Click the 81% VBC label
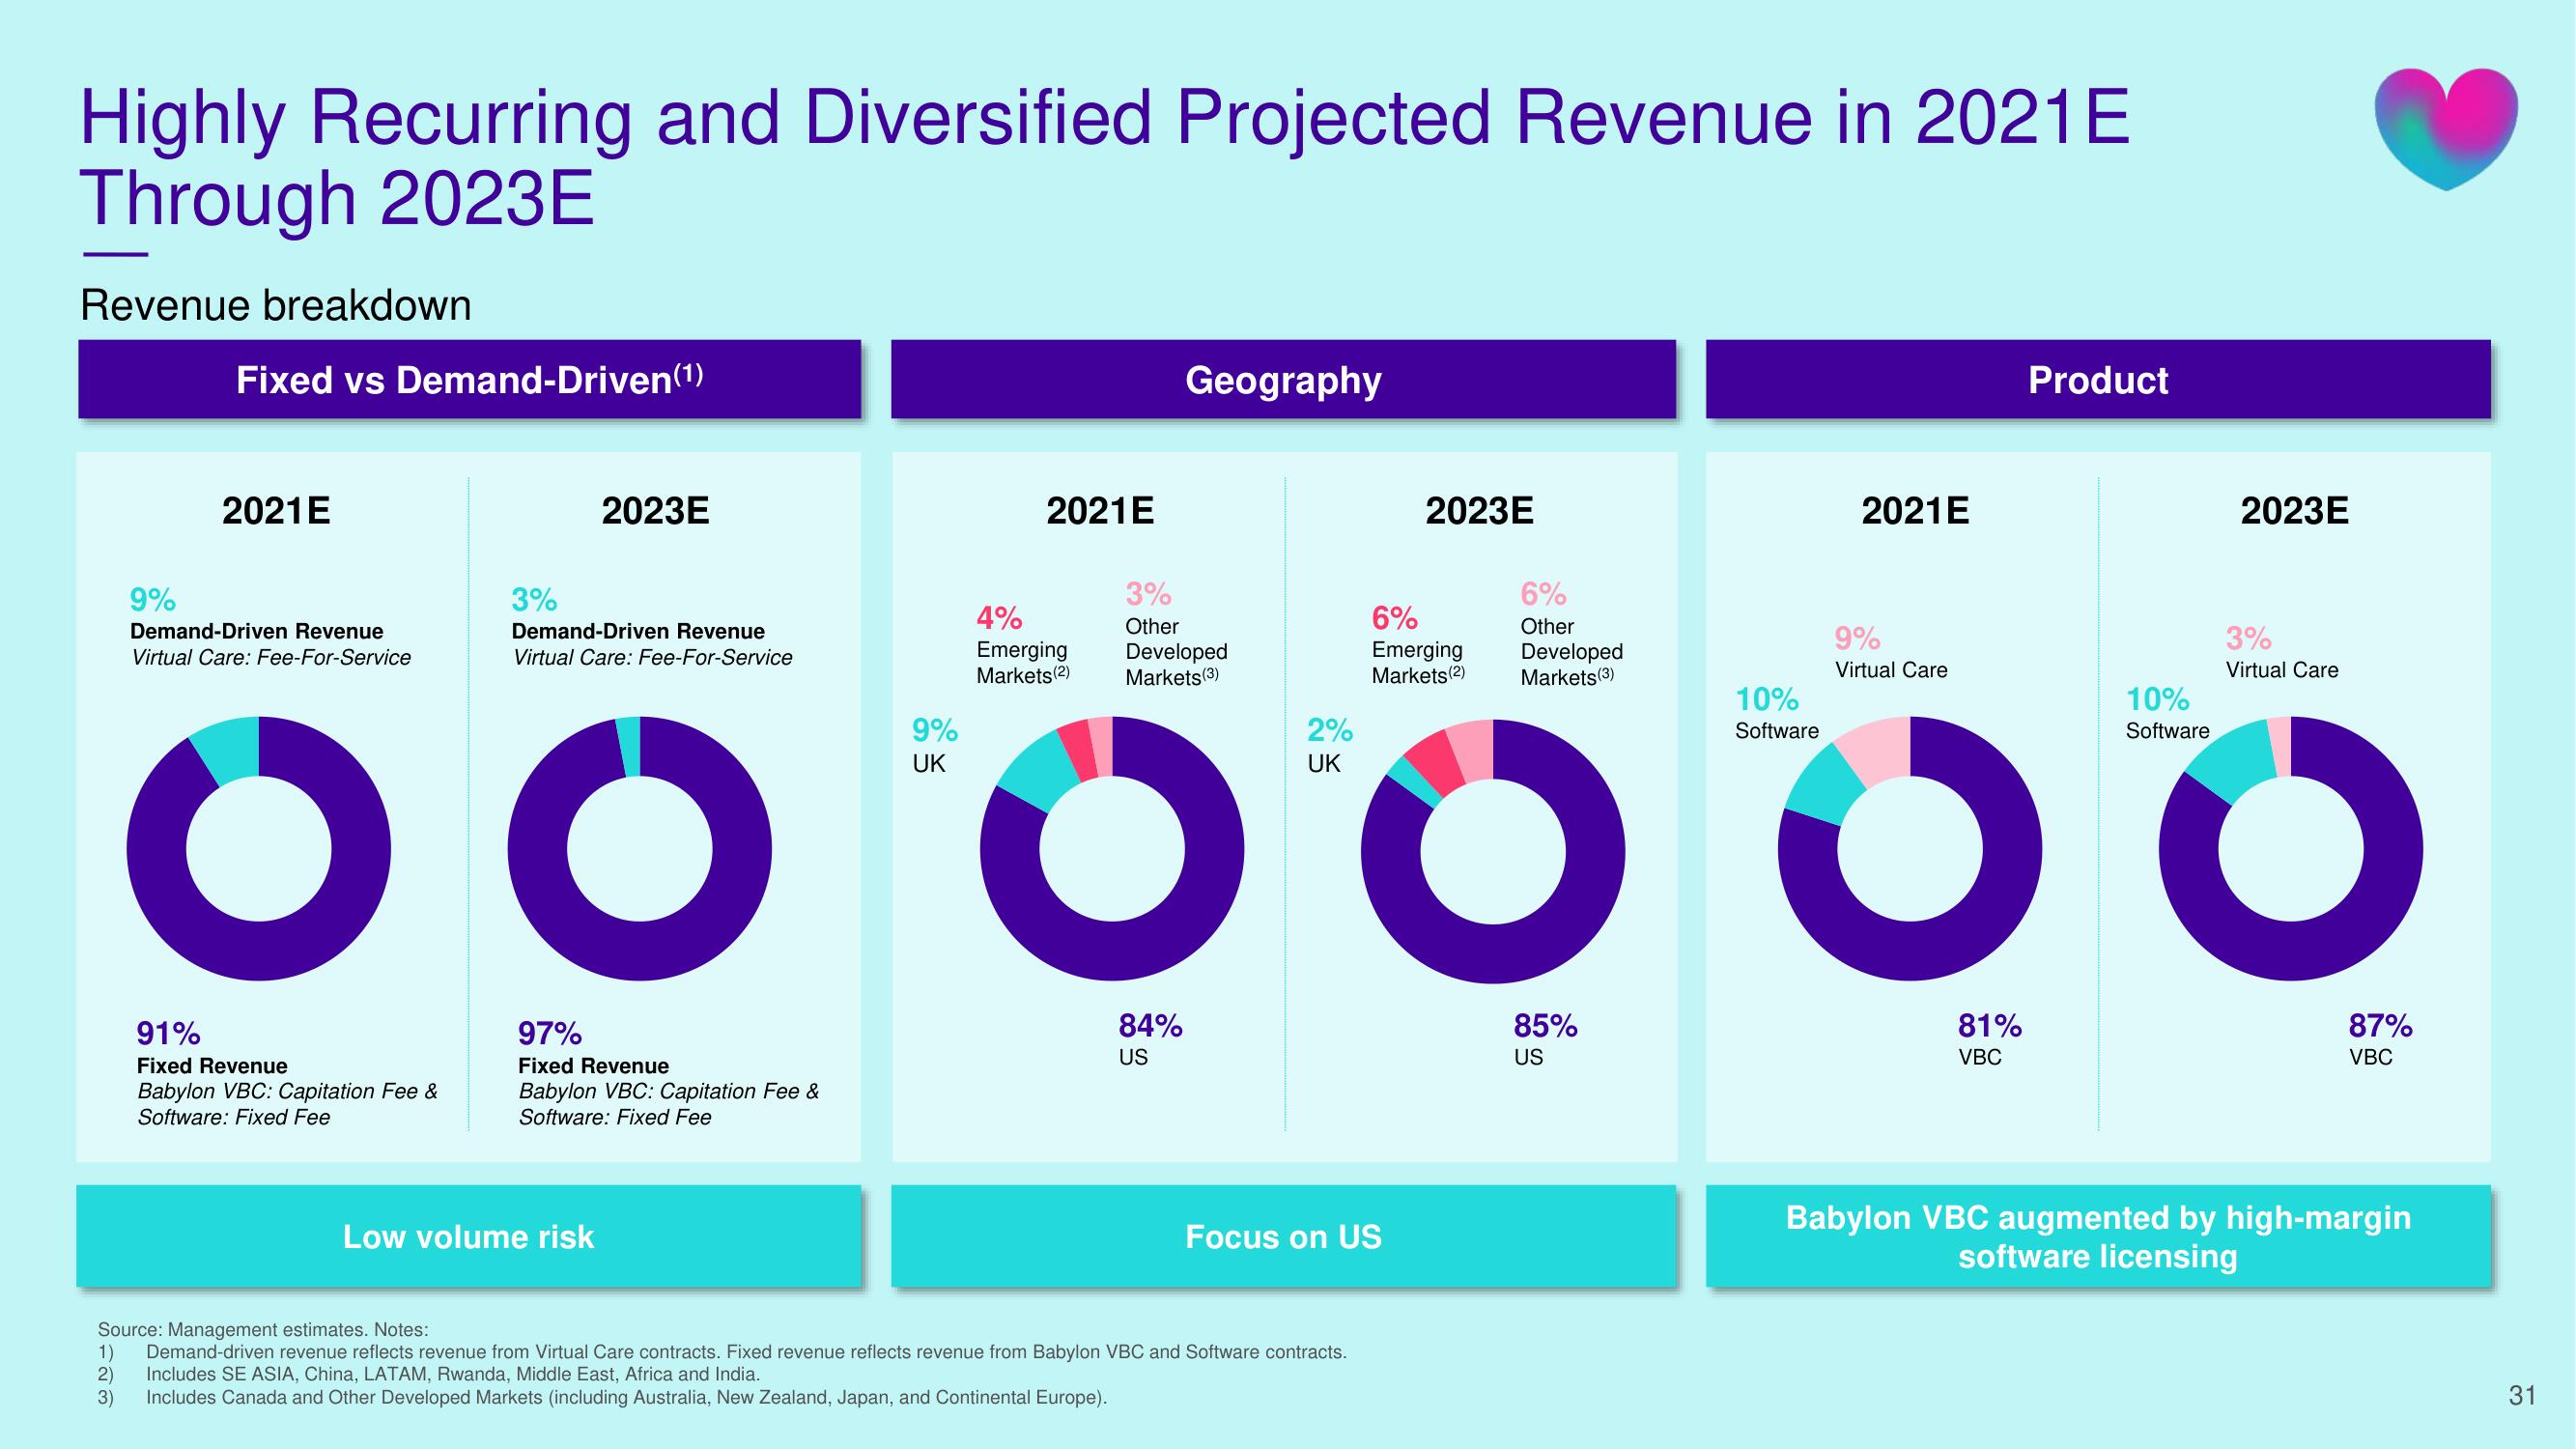 (x=1989, y=1039)
